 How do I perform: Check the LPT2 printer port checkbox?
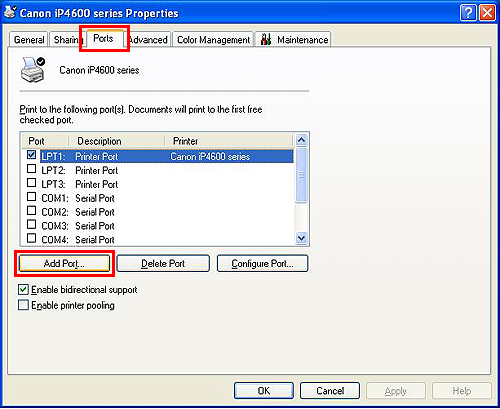click(31, 169)
